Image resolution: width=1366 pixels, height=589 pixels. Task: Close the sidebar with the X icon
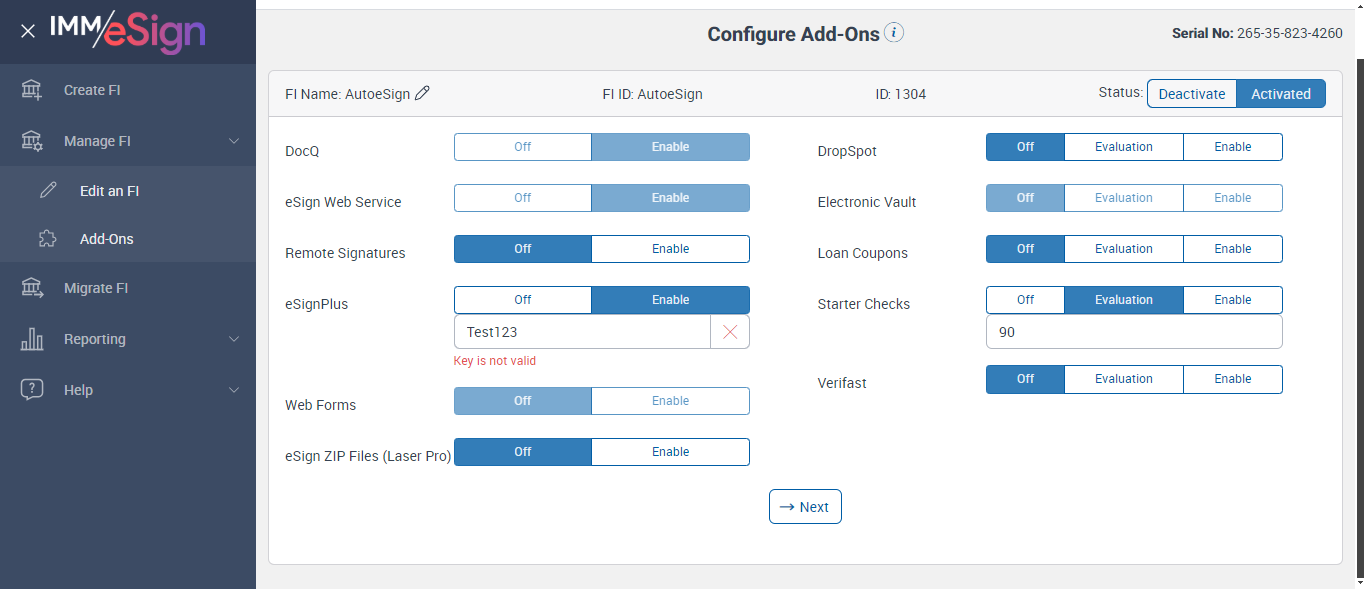pos(28,31)
